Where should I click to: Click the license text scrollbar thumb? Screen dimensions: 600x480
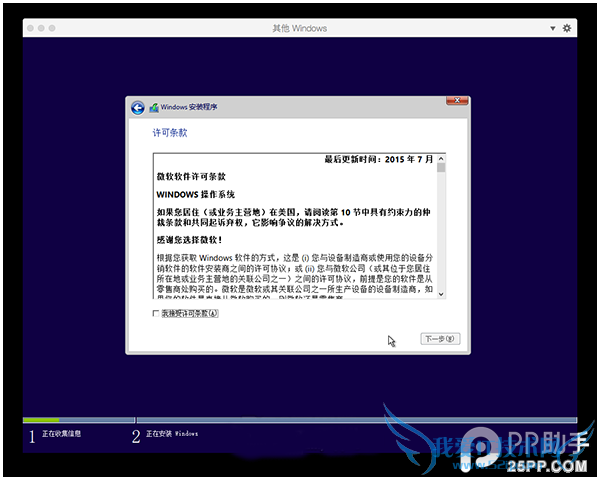tap(441, 168)
